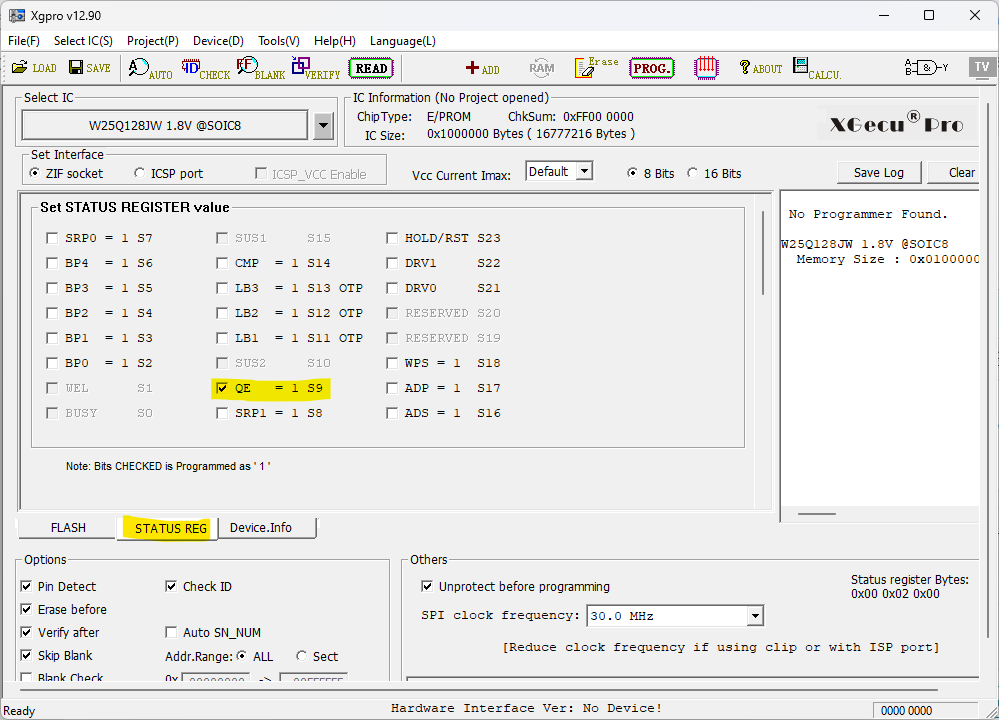Open the Device(D) menu

[x=218, y=41]
